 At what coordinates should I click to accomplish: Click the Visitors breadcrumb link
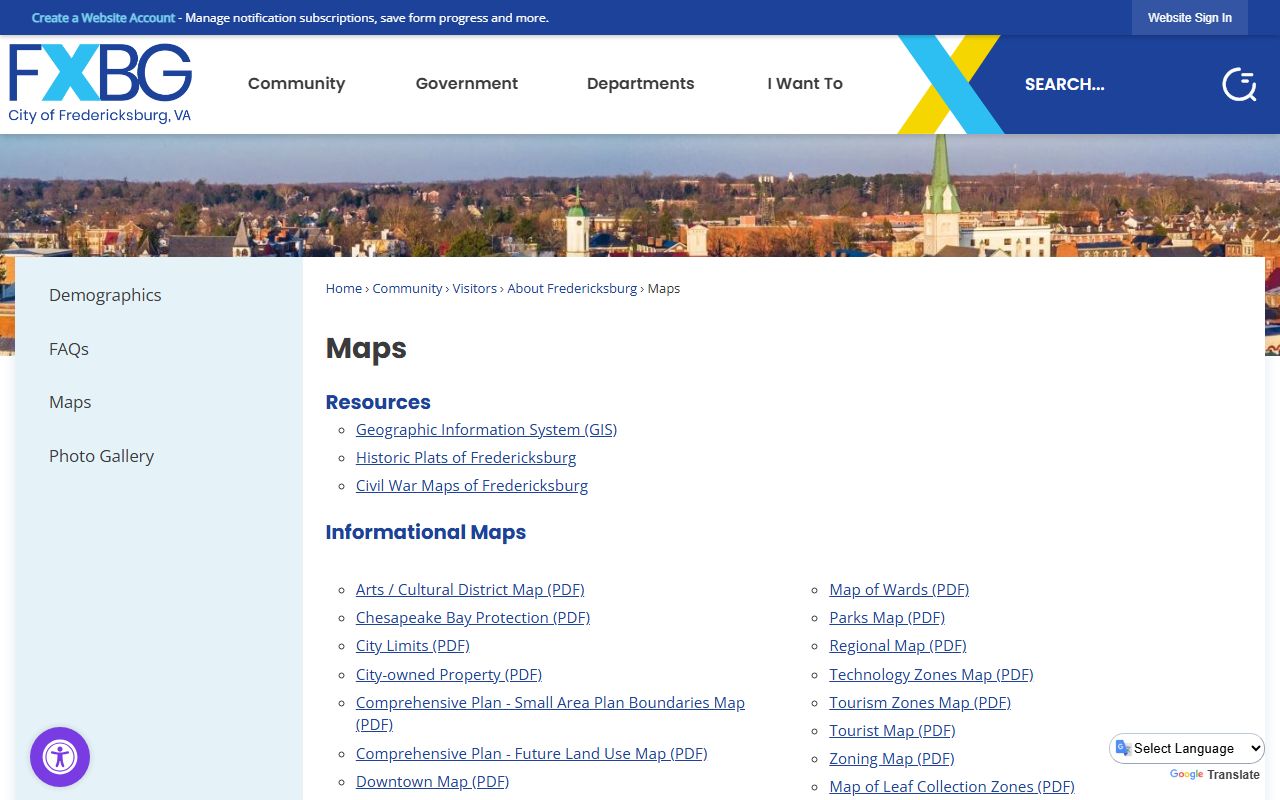pyautogui.click(x=474, y=289)
